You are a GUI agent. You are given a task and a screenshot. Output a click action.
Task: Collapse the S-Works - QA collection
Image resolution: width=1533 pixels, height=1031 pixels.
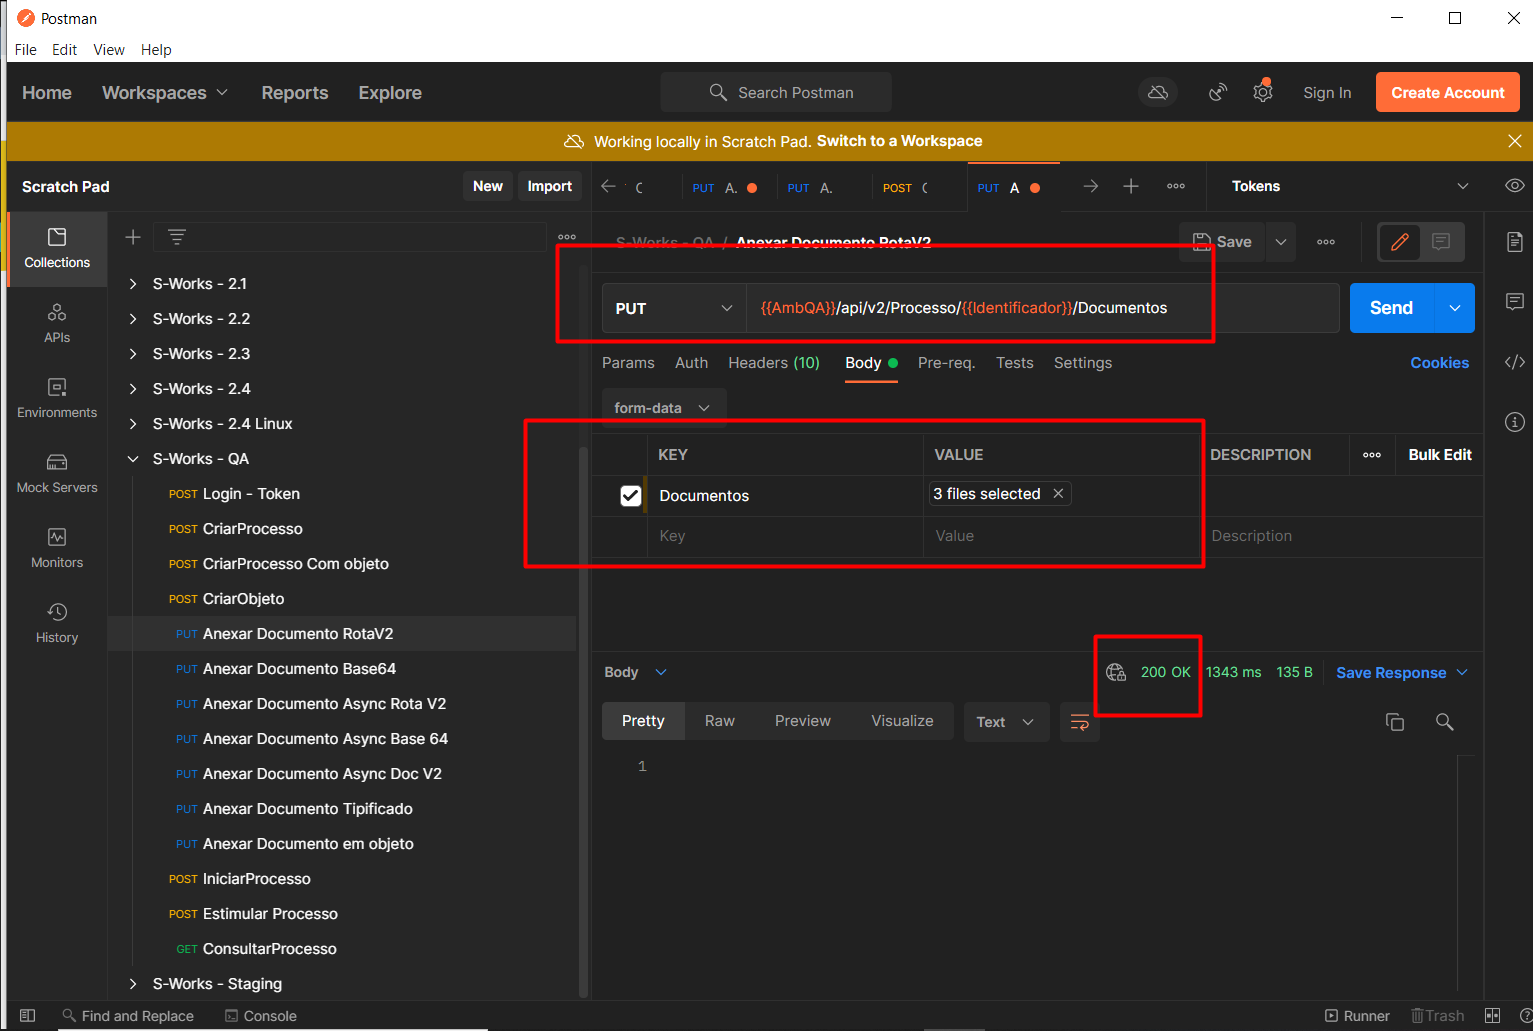click(133, 459)
